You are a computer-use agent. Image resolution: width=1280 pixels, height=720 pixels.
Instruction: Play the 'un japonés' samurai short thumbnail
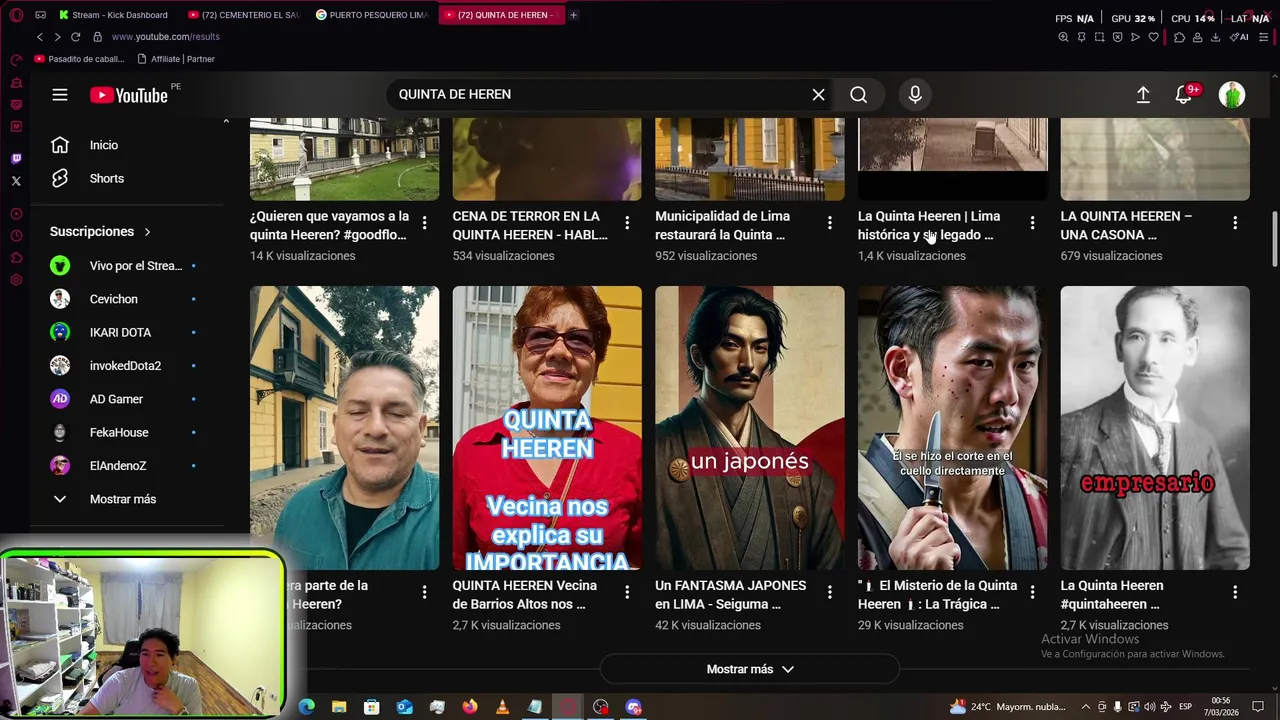tap(750, 428)
